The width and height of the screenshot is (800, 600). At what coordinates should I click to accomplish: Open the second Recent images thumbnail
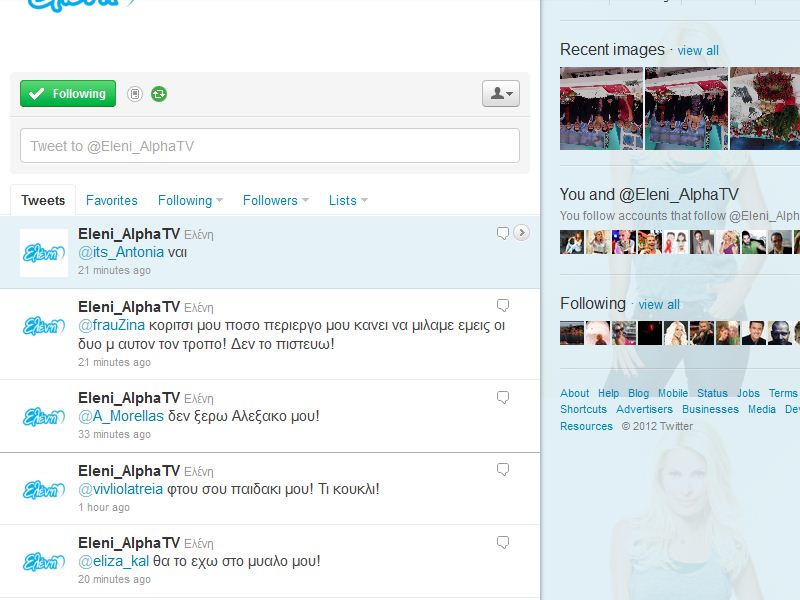tap(687, 108)
